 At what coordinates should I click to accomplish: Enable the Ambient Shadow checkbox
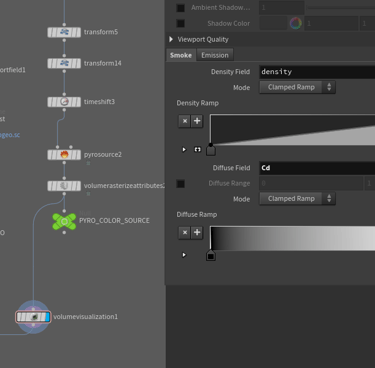[180, 8]
